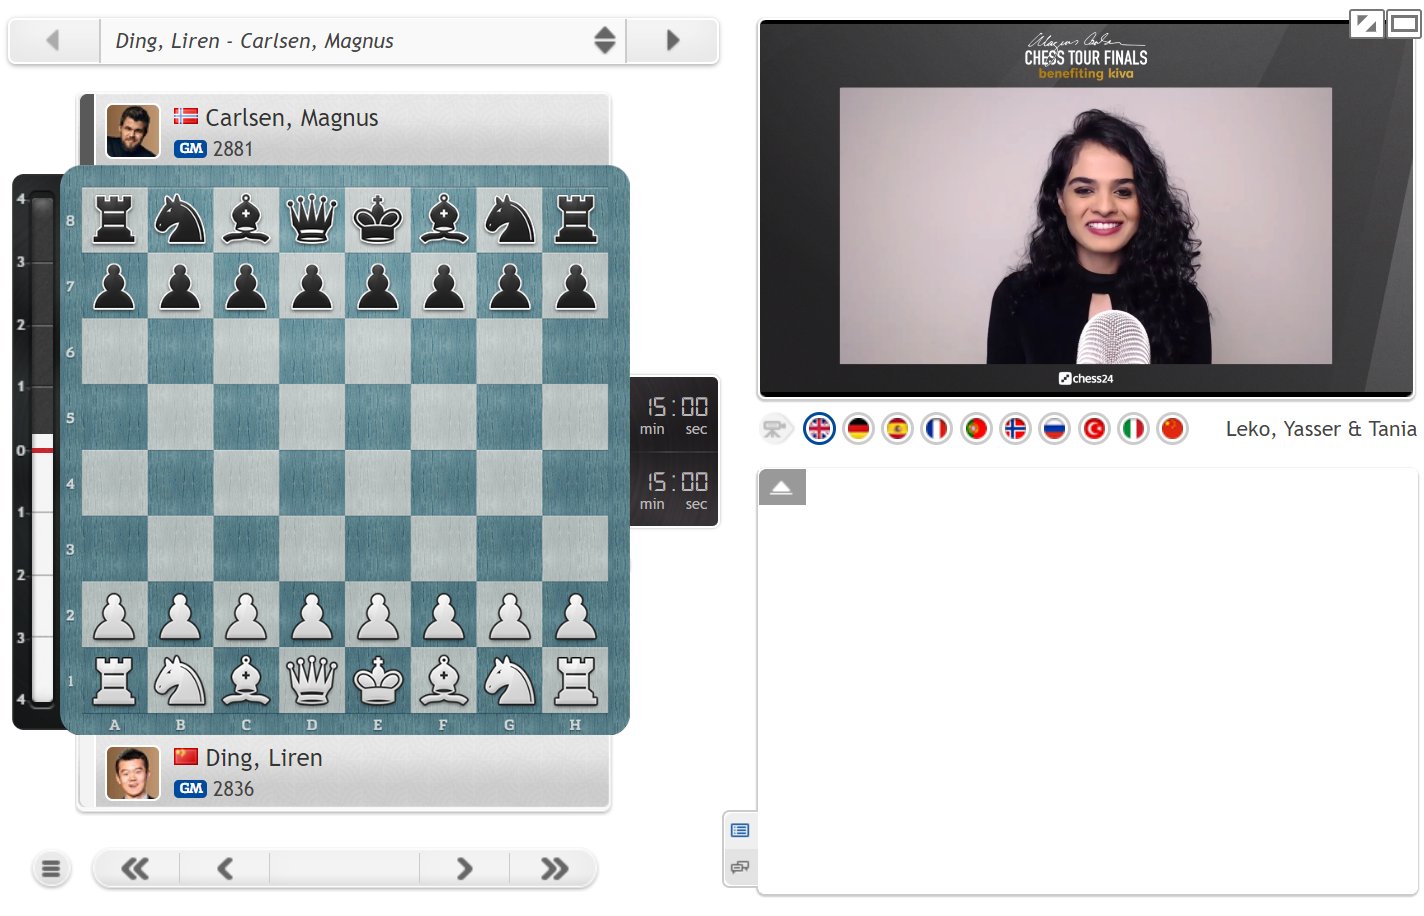
Task: Click the up-down arrows of game selector
Action: (604, 41)
